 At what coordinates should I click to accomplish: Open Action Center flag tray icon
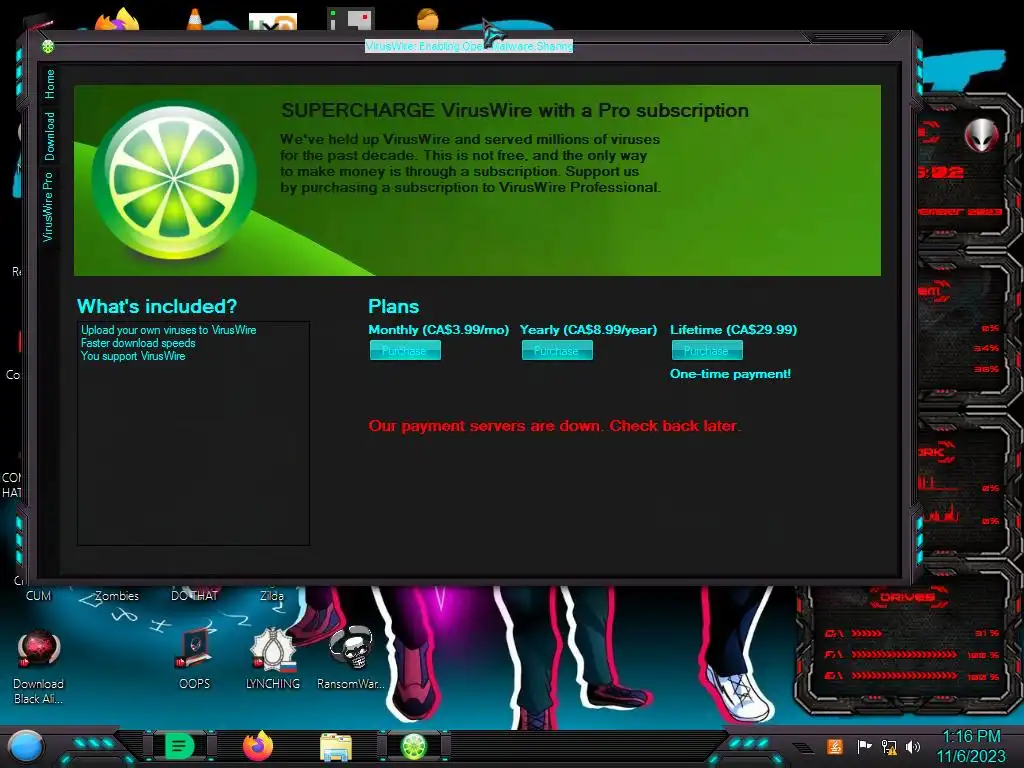tap(863, 746)
